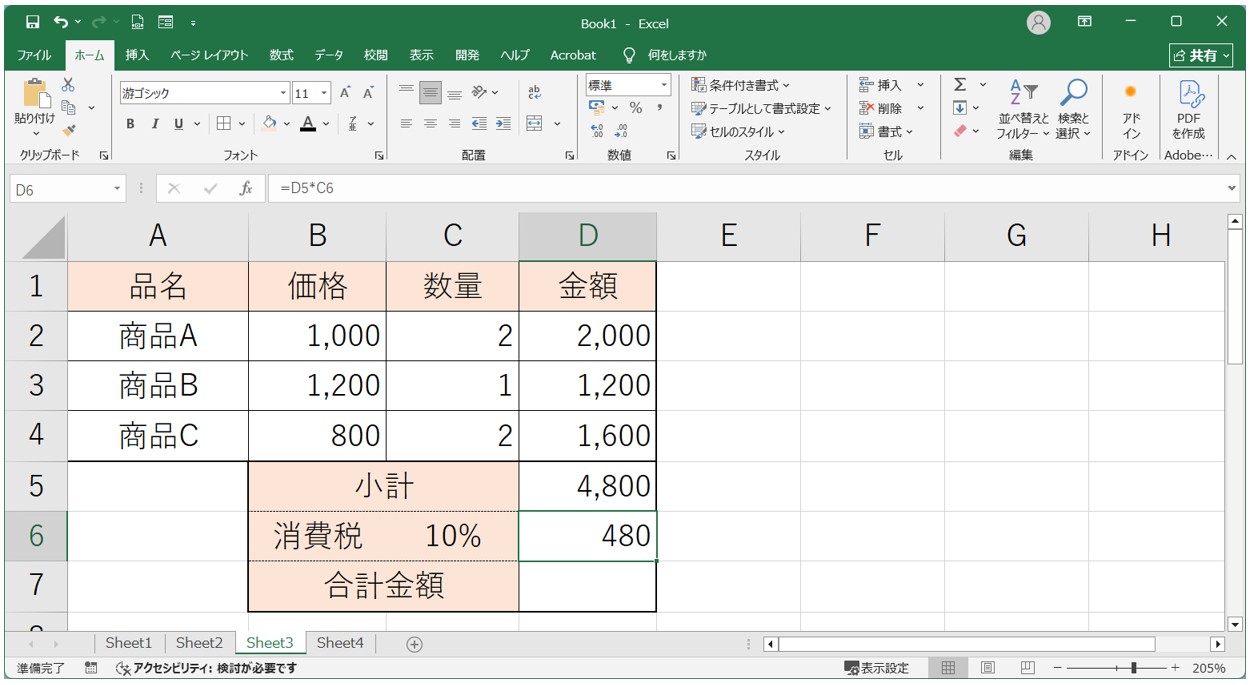The image size is (1251, 685).
Task: Copy selection using the copy icon
Action: pos(70,107)
